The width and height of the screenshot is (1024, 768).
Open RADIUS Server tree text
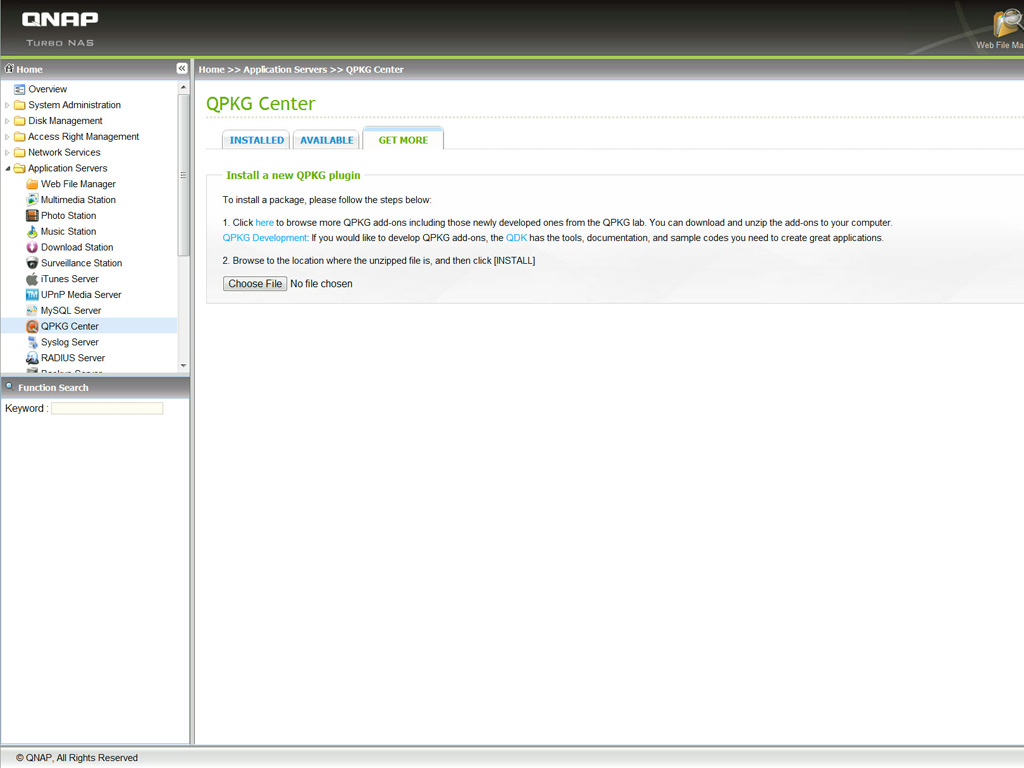click(73, 358)
